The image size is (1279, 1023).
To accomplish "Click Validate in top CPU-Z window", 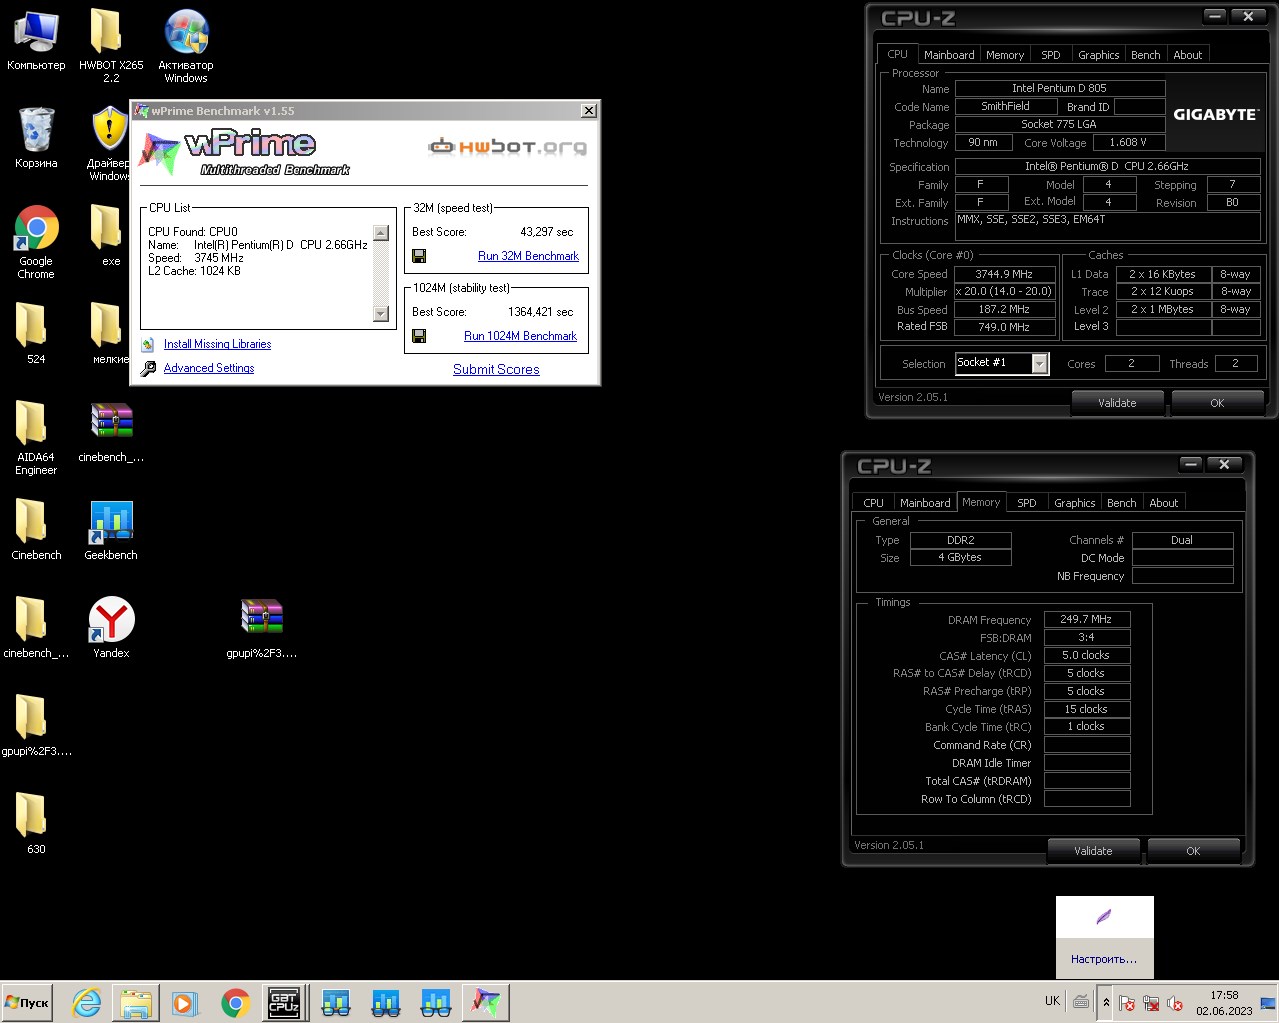I will (1117, 403).
